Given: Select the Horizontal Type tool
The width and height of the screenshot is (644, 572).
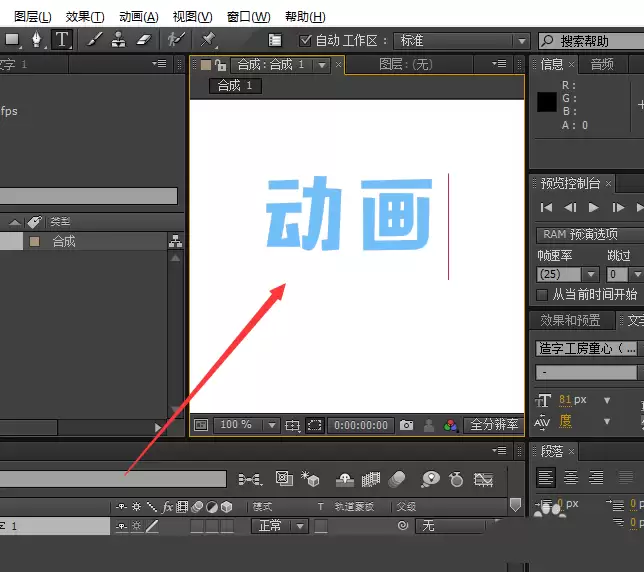Looking at the screenshot, I should pyautogui.click(x=62, y=40).
